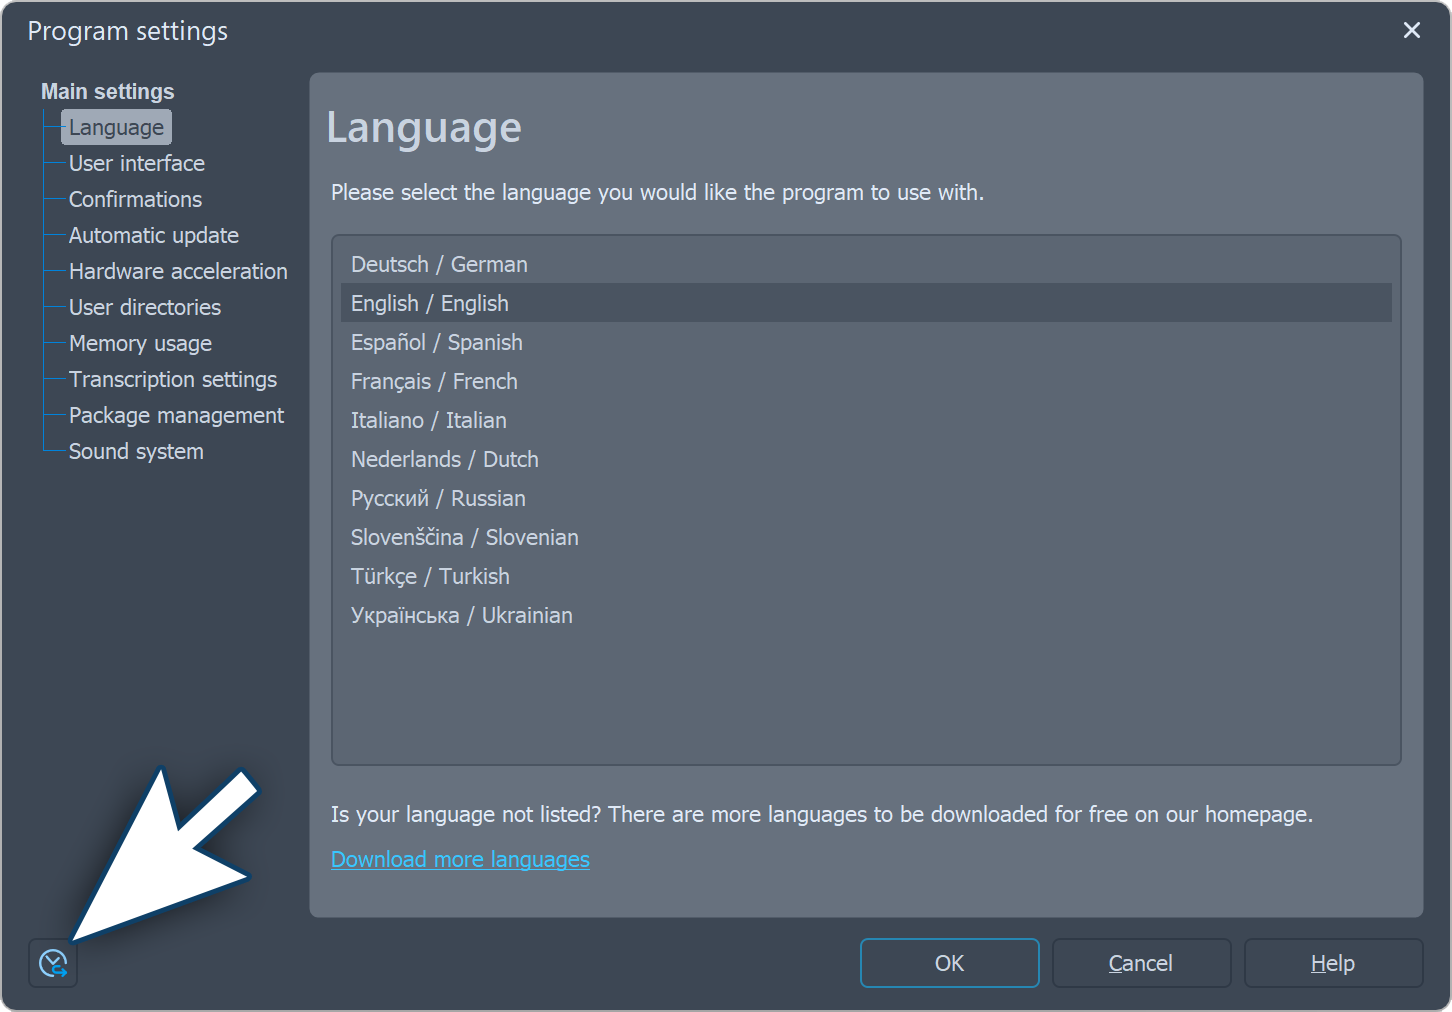Close the Program settings dialog
This screenshot has height=1012, width=1452.
[x=1411, y=31]
